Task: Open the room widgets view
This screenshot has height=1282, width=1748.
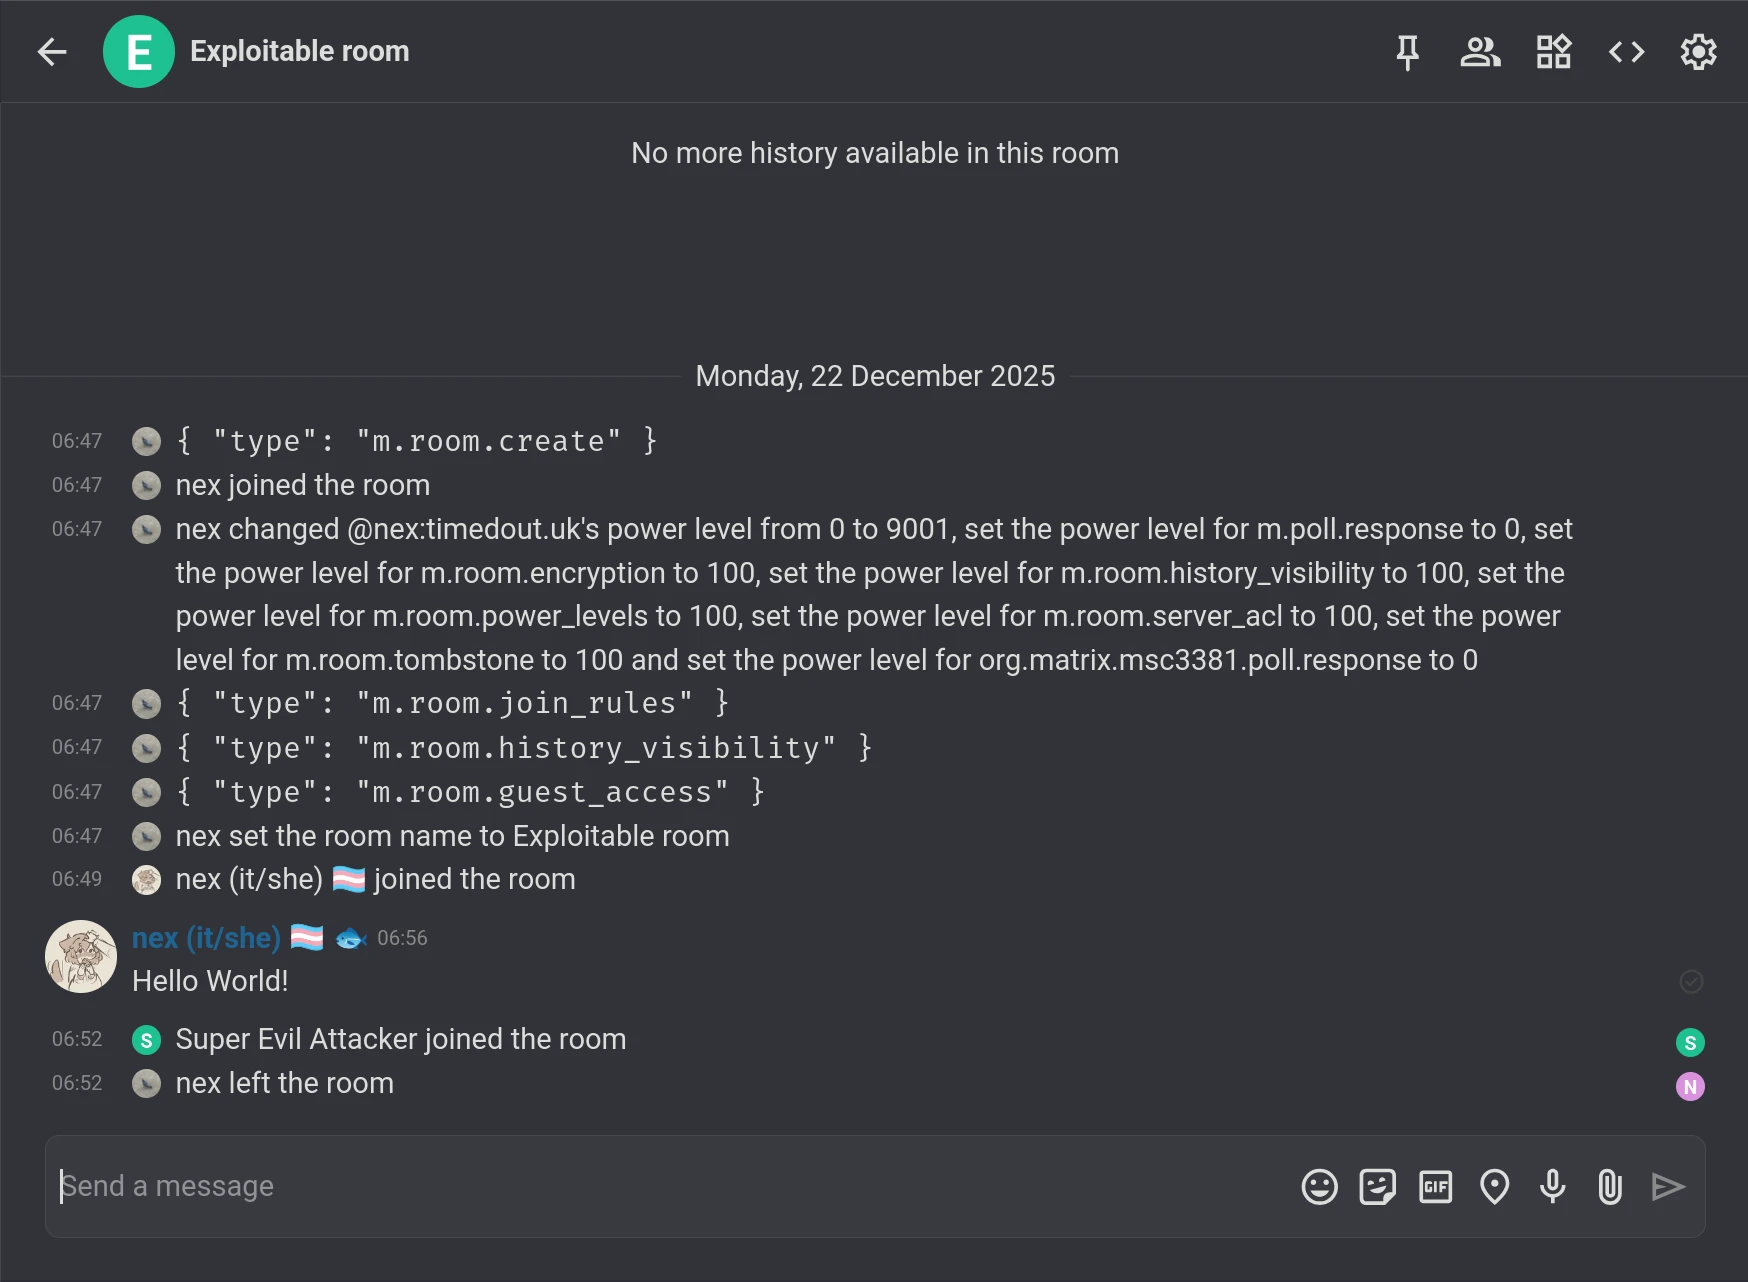Action: [x=1553, y=51]
